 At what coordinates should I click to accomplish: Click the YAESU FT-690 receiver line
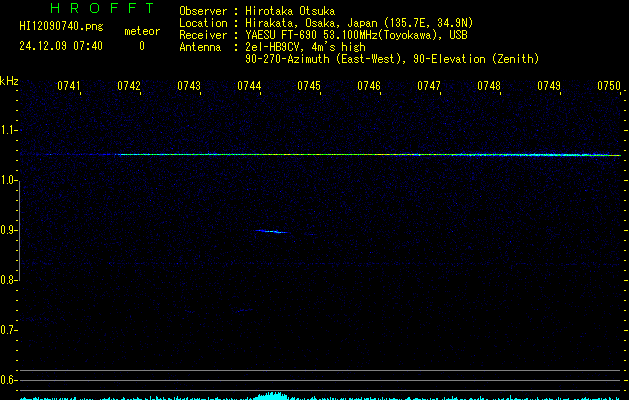tap(356, 35)
